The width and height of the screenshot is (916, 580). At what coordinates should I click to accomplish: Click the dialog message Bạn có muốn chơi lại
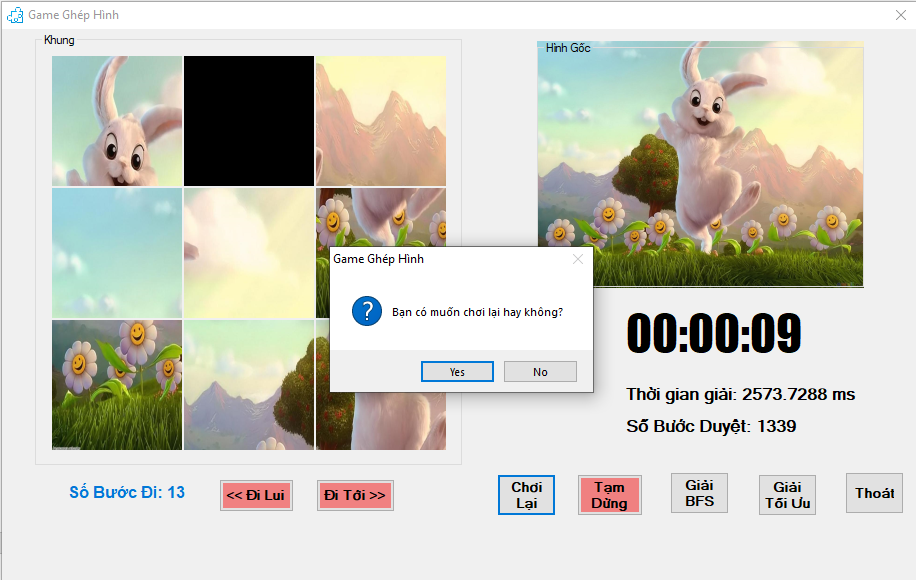point(477,312)
